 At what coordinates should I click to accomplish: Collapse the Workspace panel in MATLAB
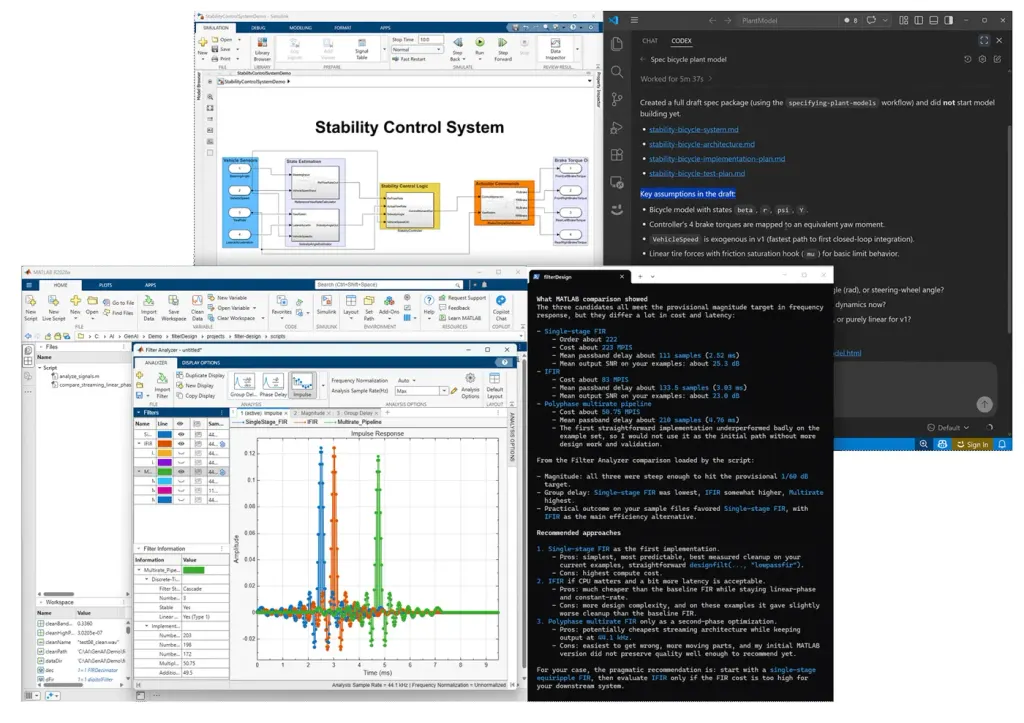pyautogui.click(x=42, y=602)
